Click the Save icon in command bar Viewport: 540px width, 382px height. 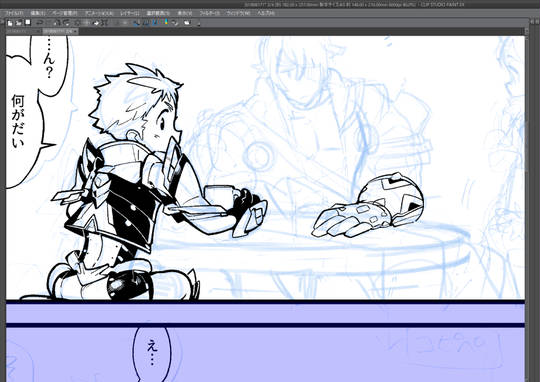(28, 22)
